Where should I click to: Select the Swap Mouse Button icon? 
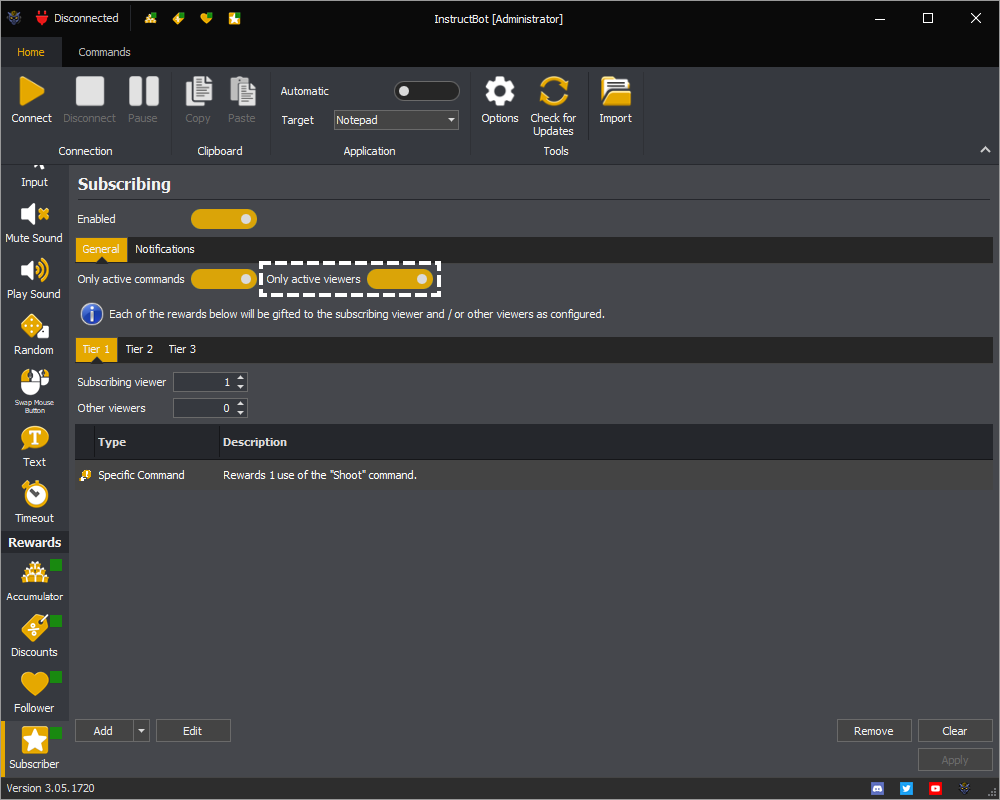pyautogui.click(x=34, y=383)
